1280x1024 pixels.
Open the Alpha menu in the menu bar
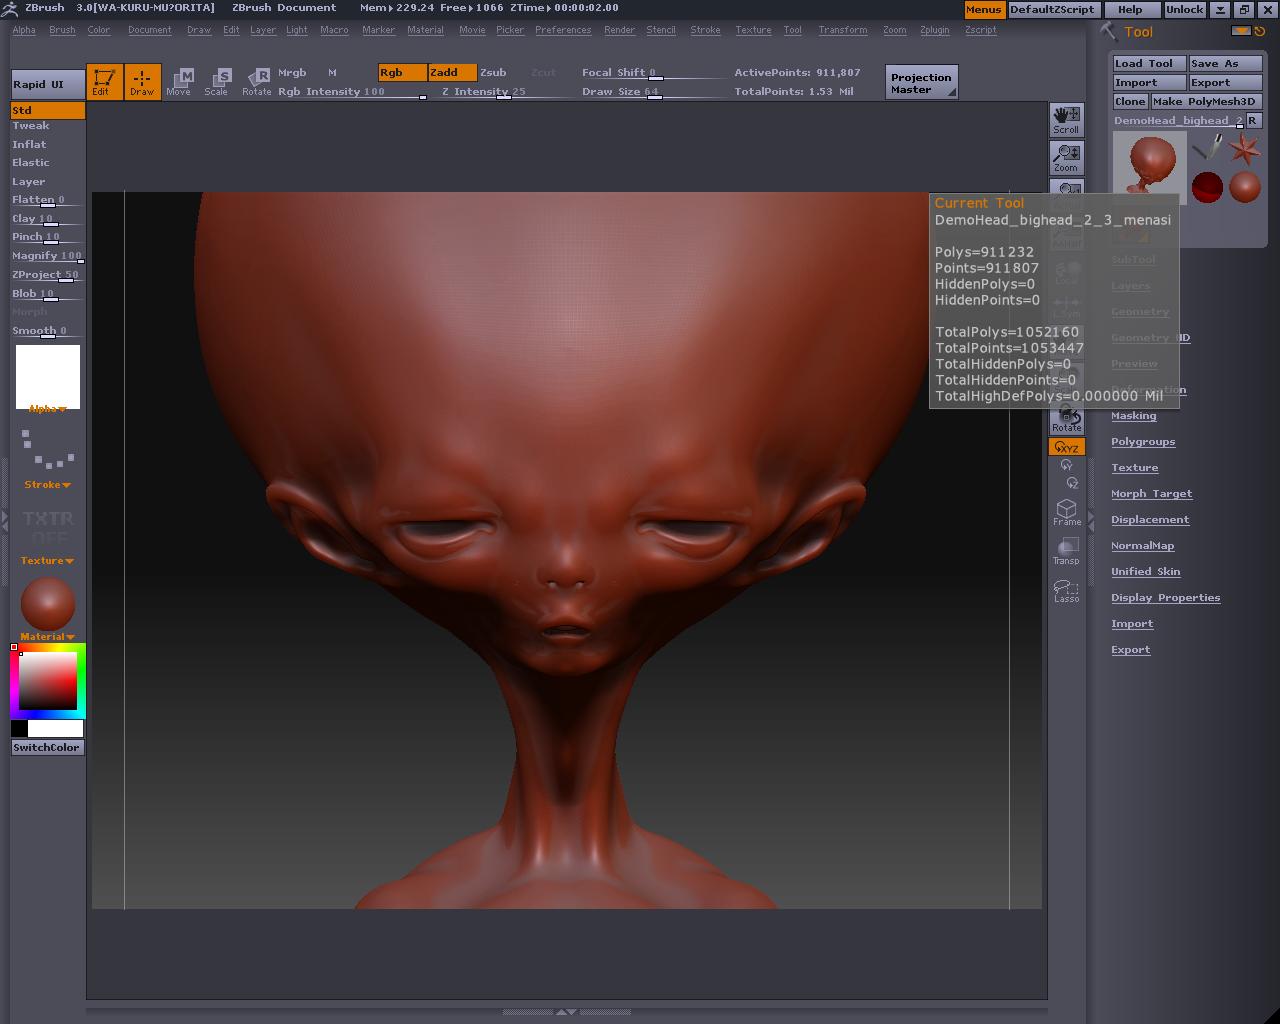tap(24, 30)
